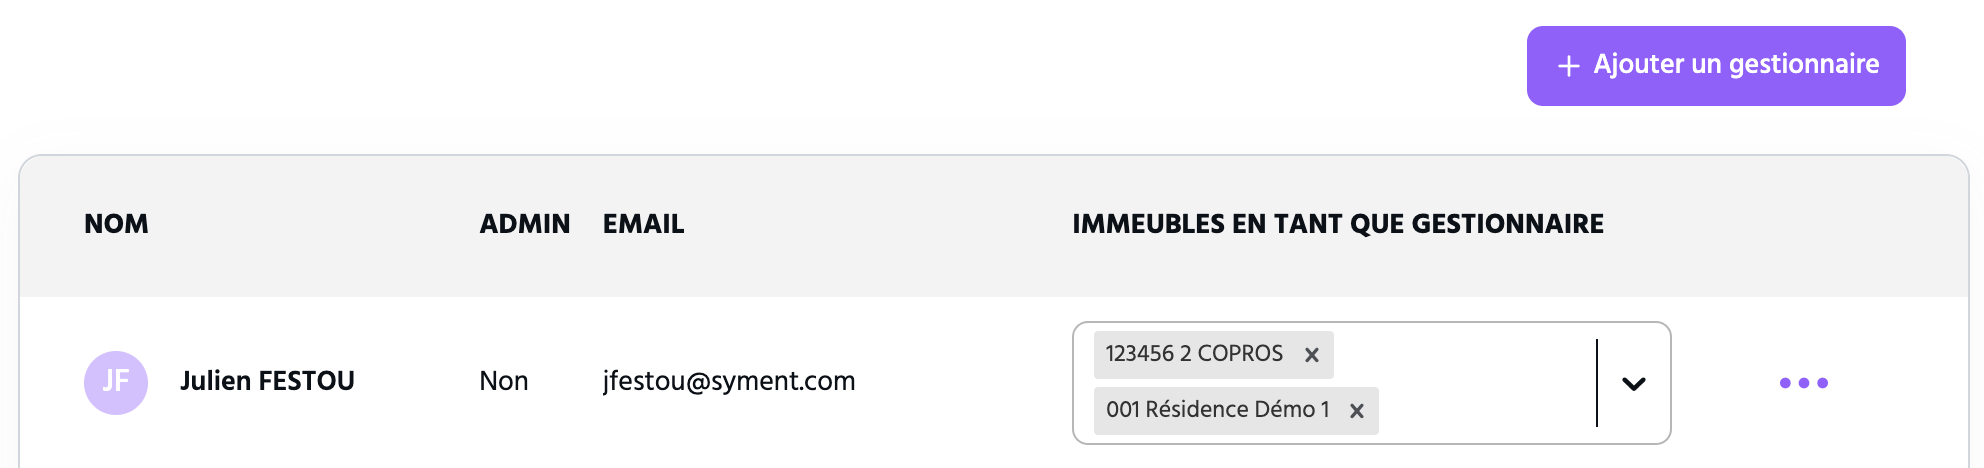Sort by the ADMIN column header
This screenshot has width=1984, height=468.
(x=525, y=224)
